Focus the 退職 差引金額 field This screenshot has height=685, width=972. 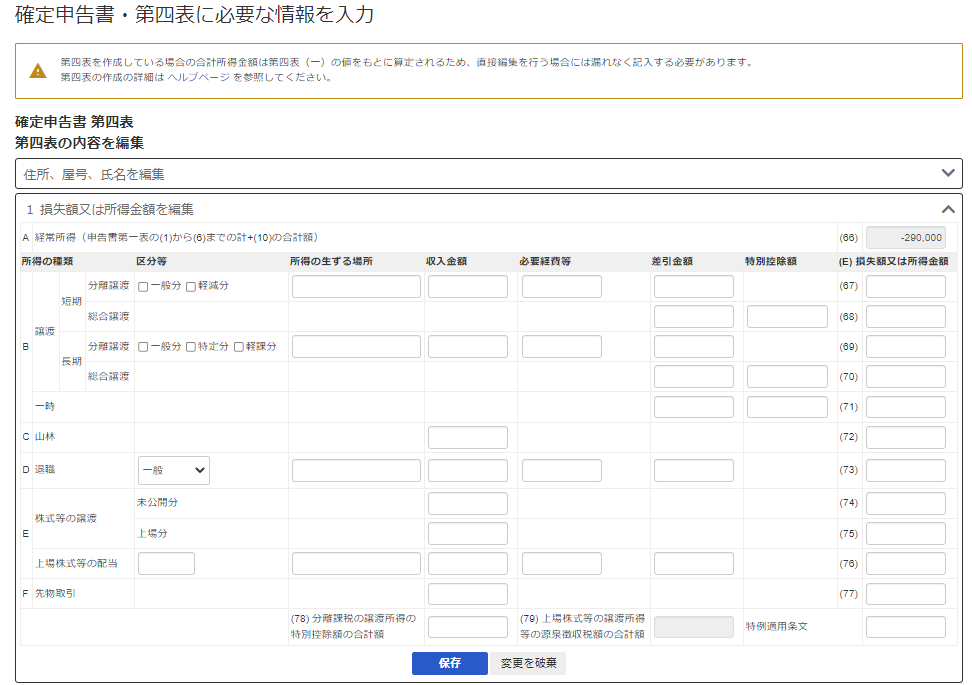pyautogui.click(x=694, y=471)
